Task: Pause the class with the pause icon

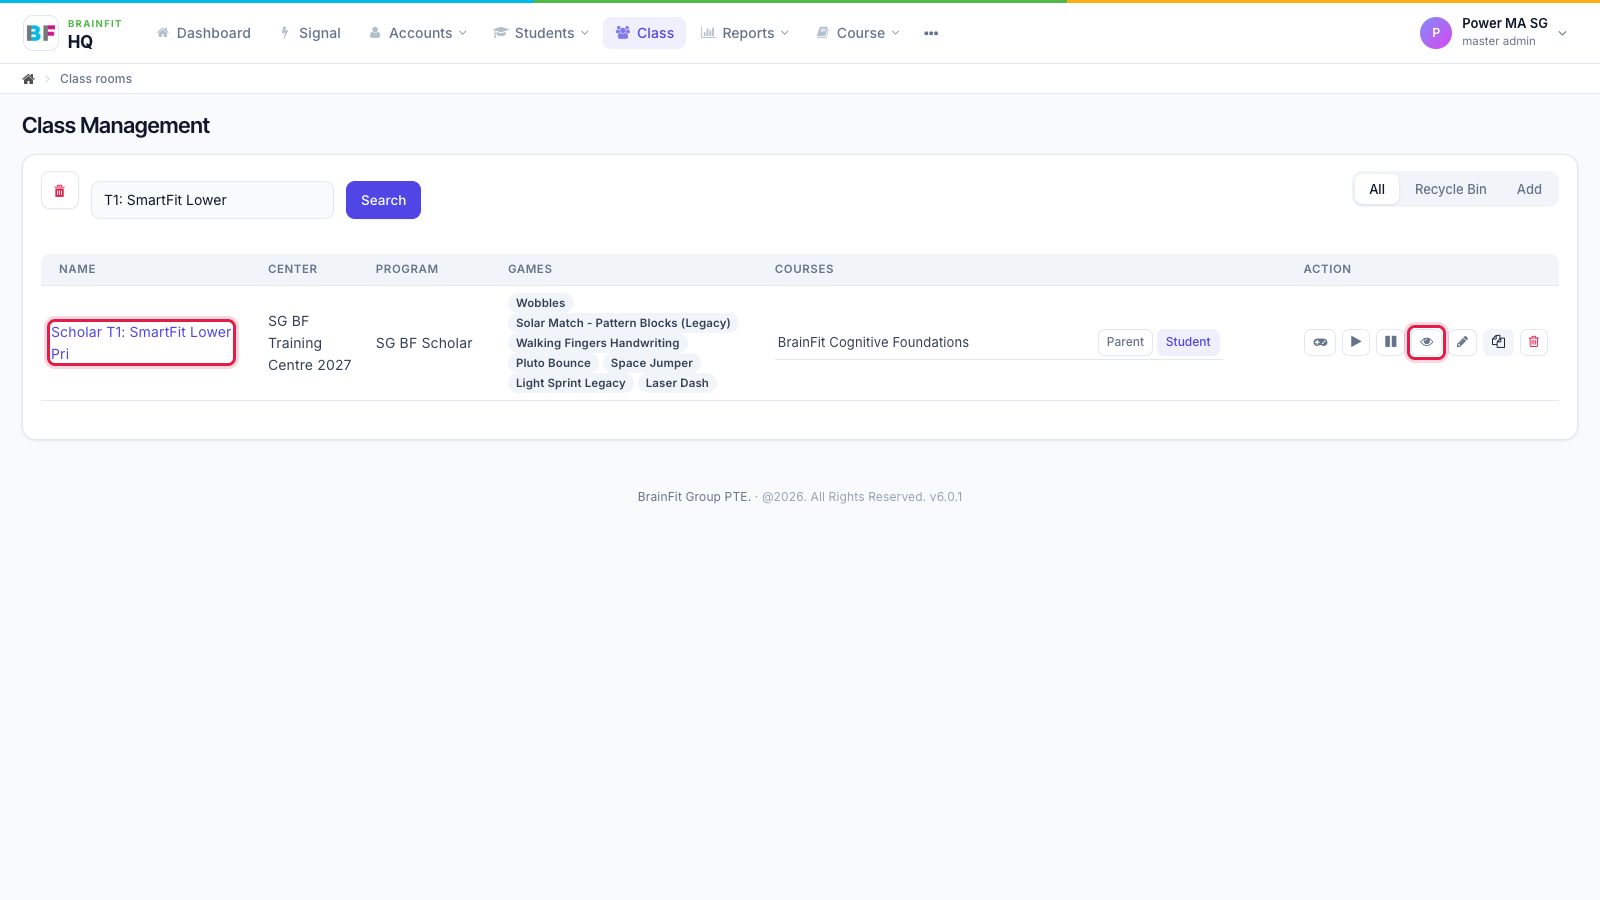Action: [1391, 342]
